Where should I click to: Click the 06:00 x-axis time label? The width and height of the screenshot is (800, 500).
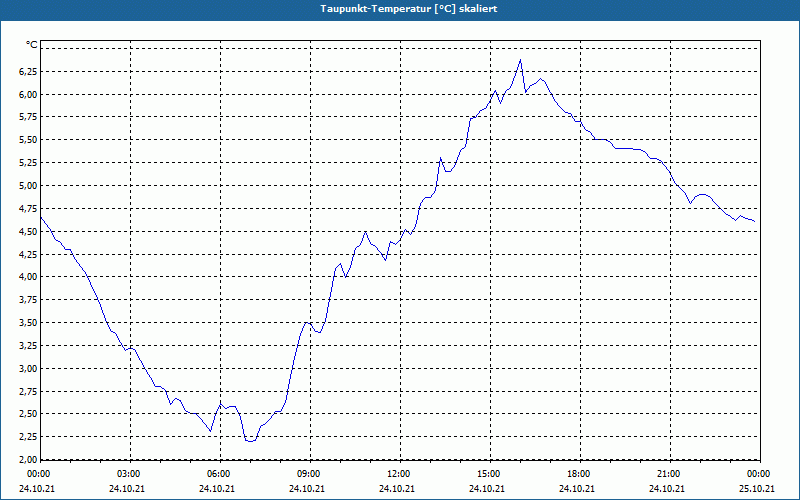tap(218, 474)
